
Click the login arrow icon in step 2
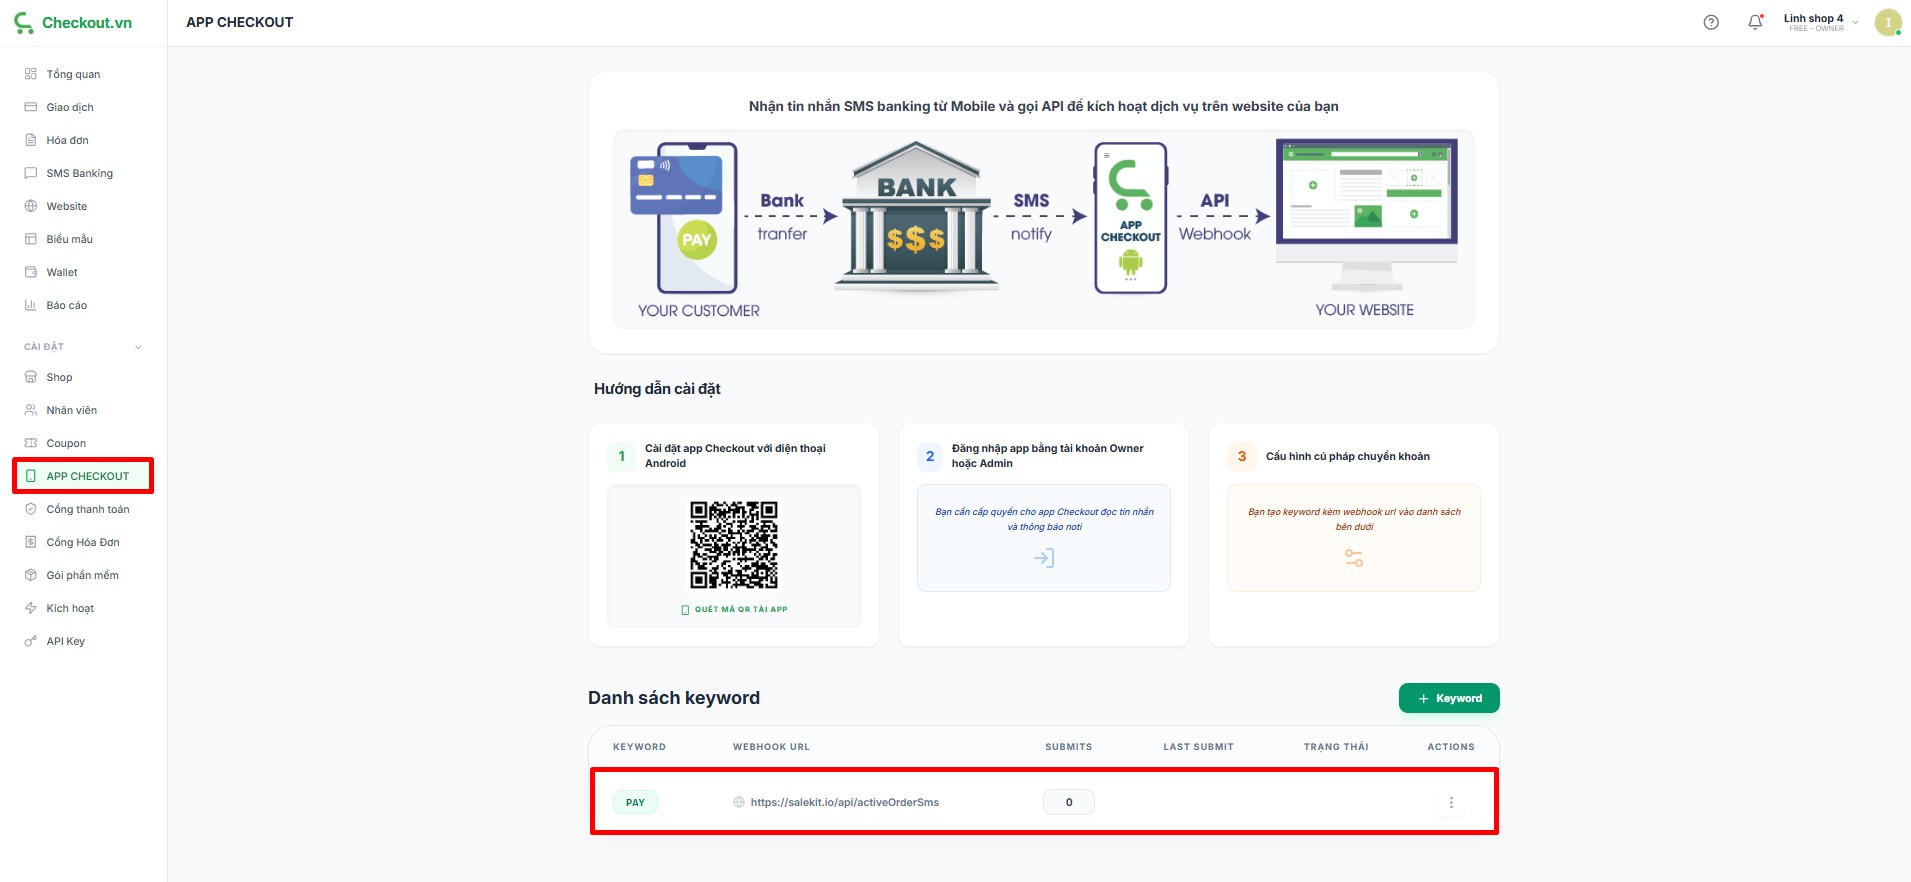[1043, 558]
